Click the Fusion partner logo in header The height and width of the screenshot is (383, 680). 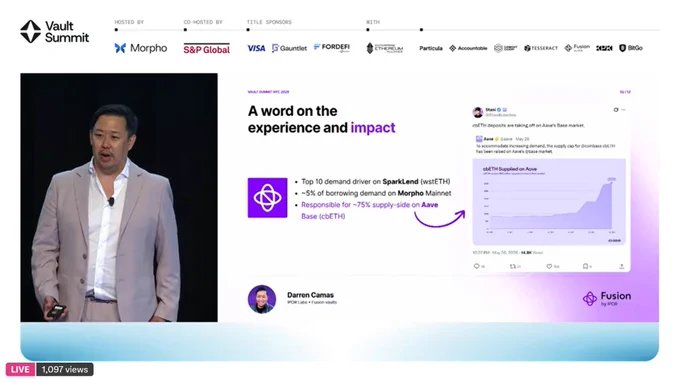tap(577, 48)
